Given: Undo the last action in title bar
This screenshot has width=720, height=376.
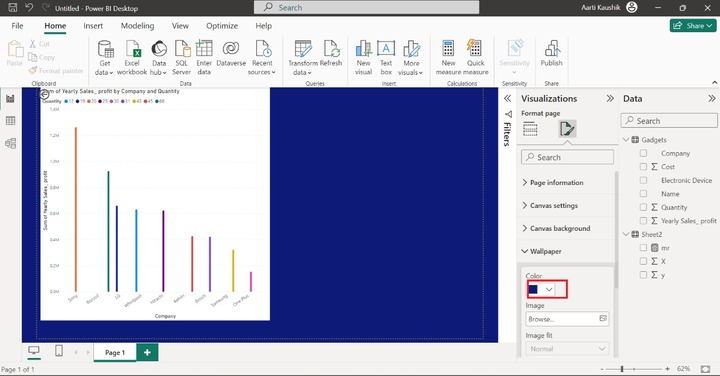Looking at the screenshot, I should coord(29,7).
